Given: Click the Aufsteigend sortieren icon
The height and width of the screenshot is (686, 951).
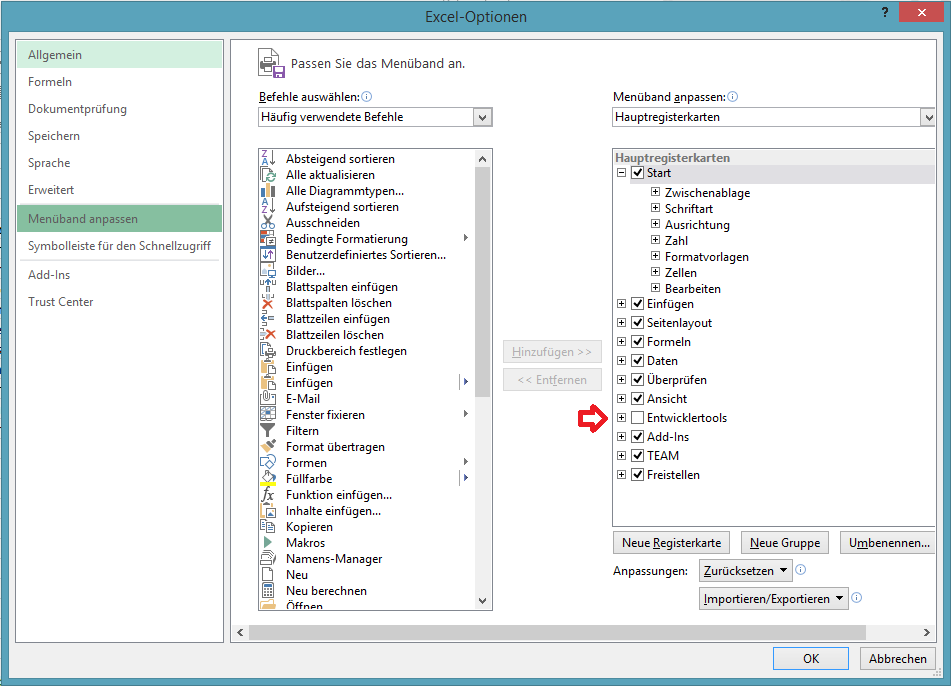Looking at the screenshot, I should 268,207.
